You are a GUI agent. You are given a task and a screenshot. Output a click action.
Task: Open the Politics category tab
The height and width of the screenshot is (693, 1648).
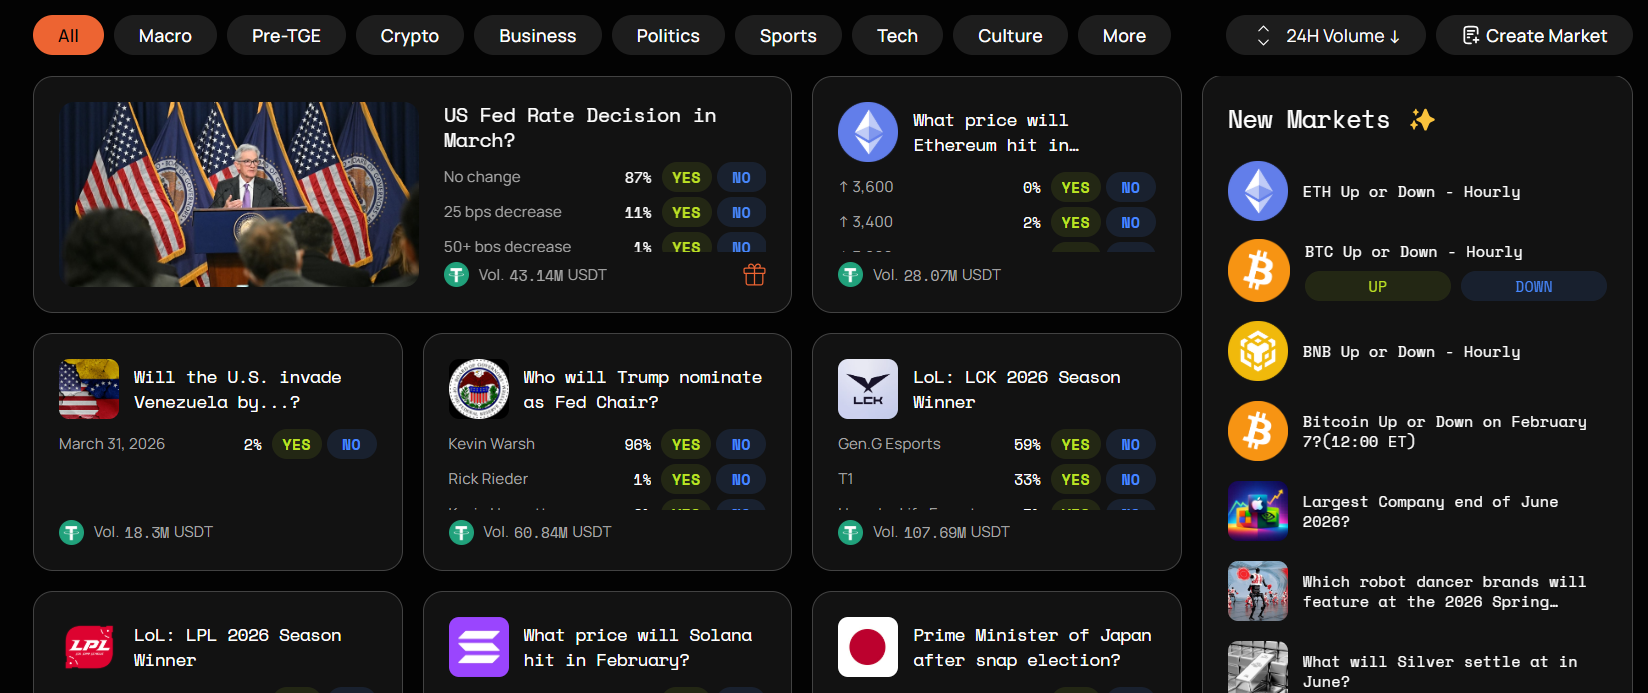668,36
